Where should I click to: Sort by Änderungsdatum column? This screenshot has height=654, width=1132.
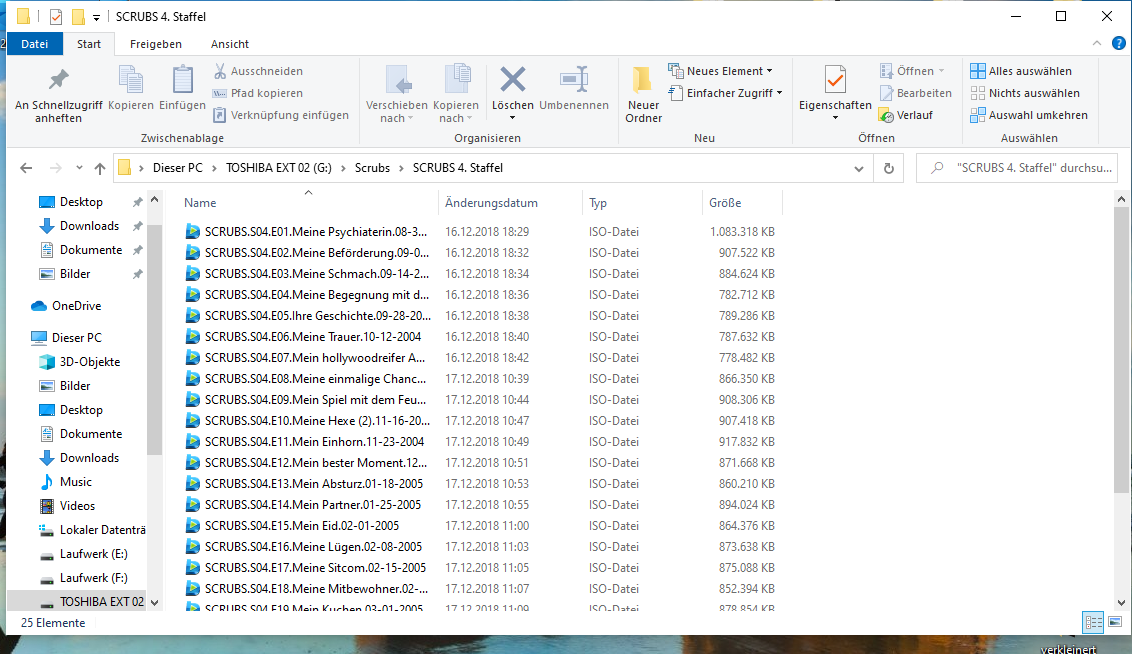click(x=510, y=203)
